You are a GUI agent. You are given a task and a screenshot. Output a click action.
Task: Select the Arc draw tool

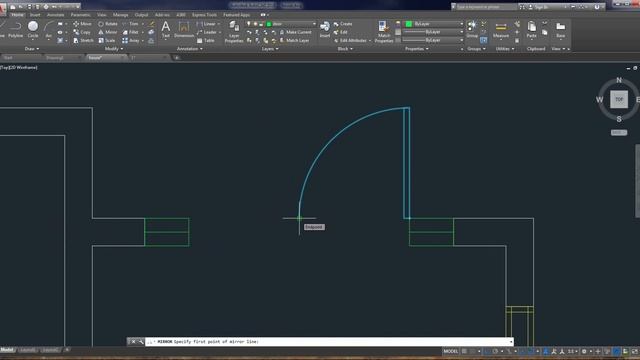click(49, 30)
